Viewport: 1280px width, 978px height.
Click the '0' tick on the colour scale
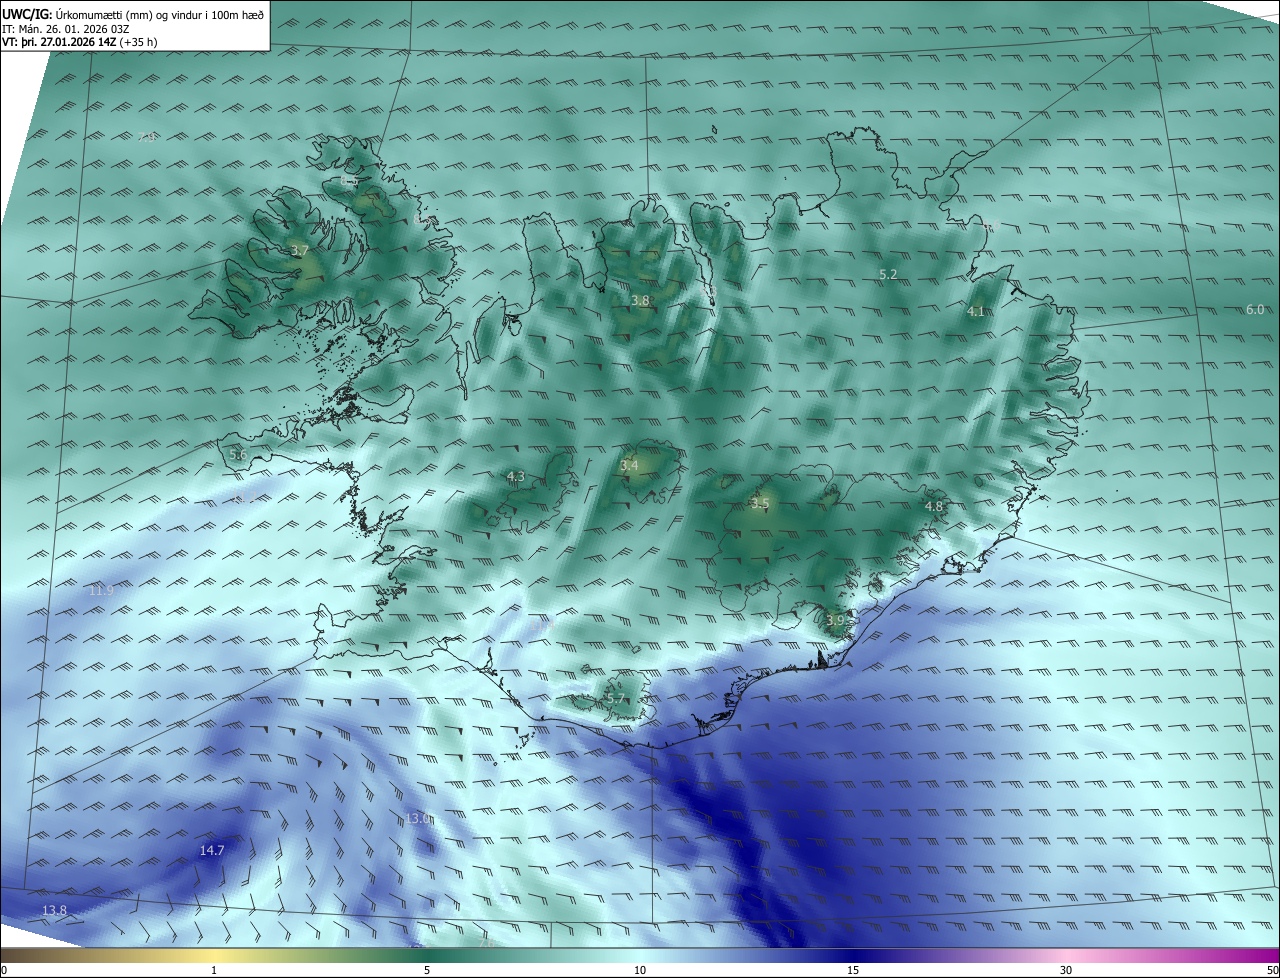[x=4, y=971]
